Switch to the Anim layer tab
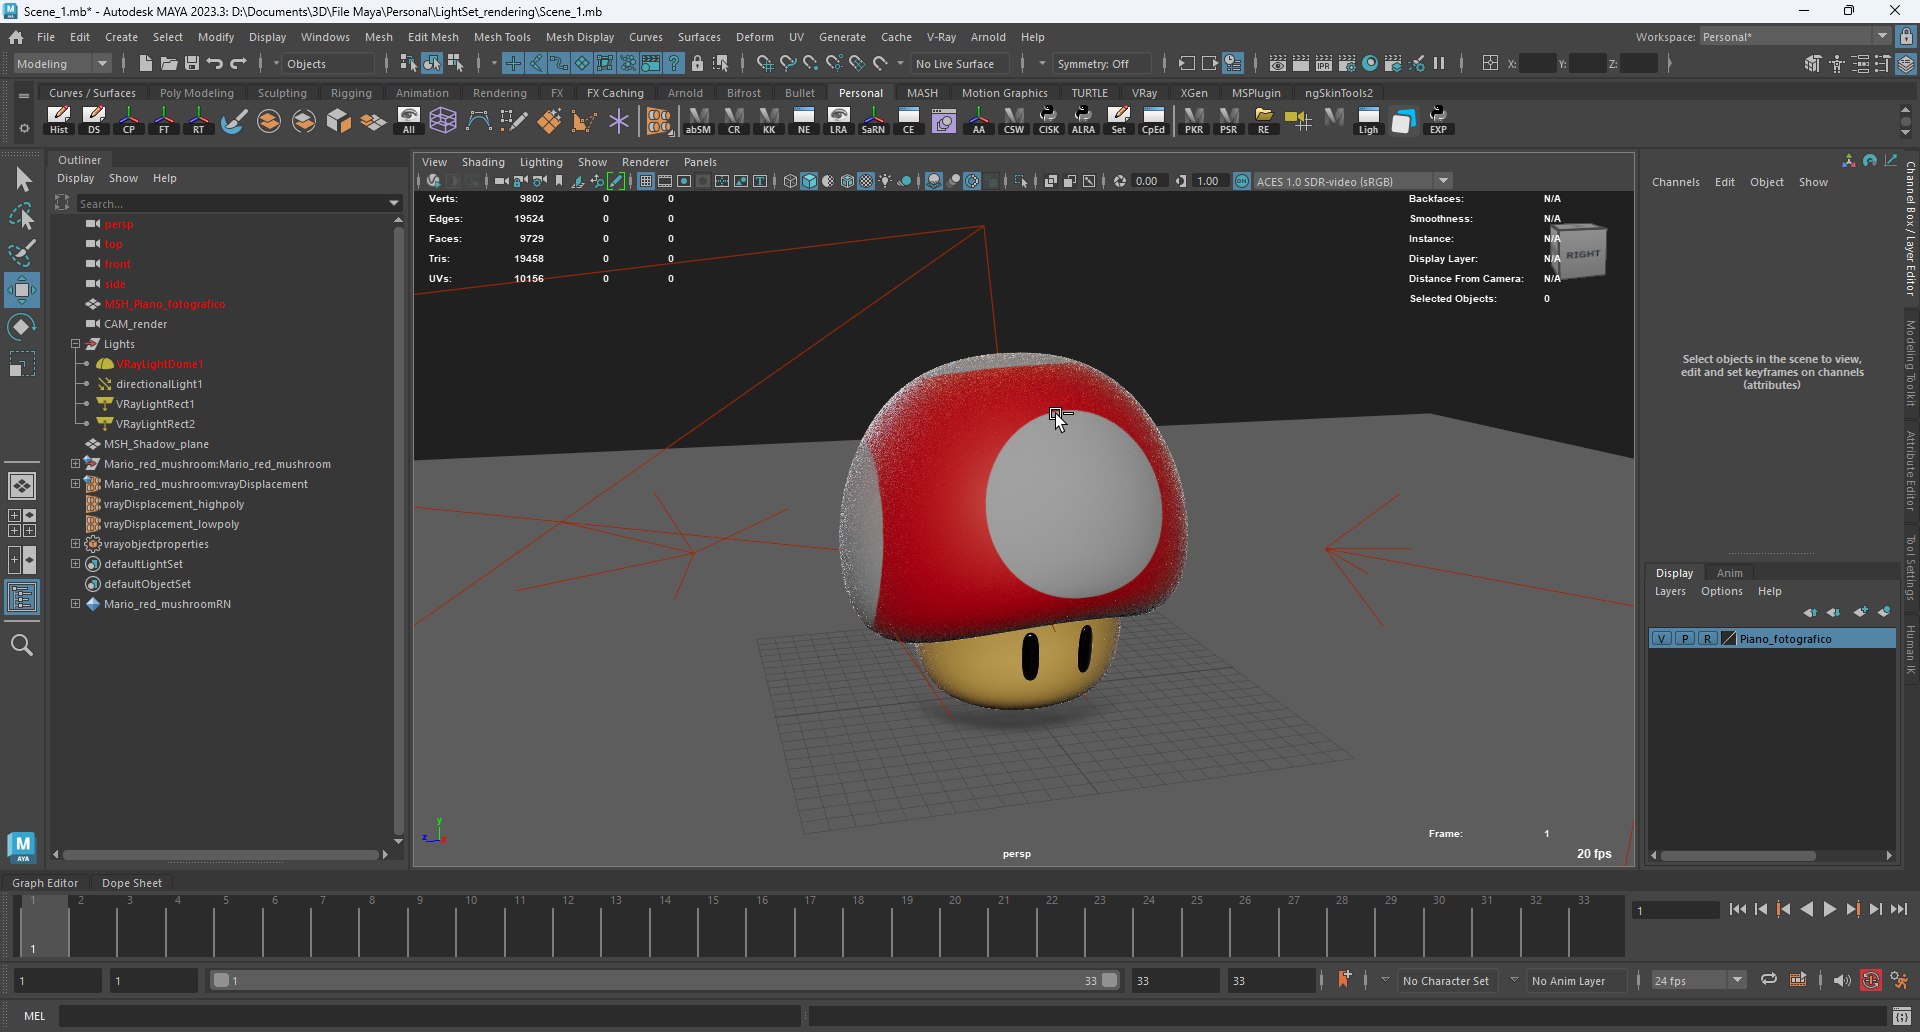1920x1032 pixels. coord(1729,573)
